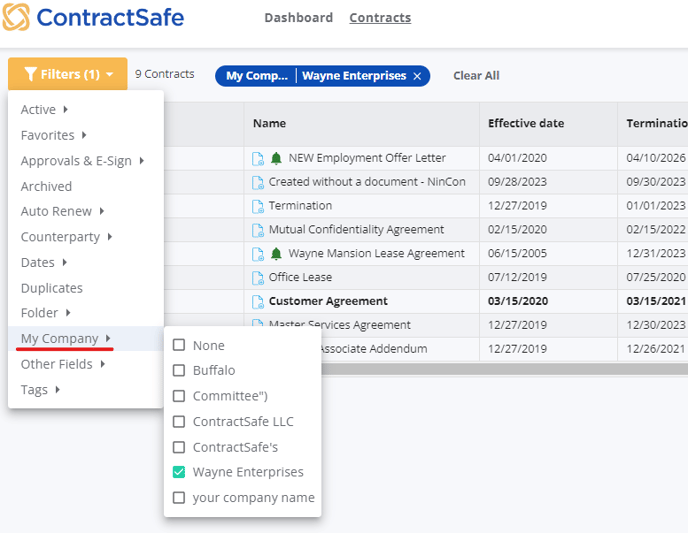The image size is (688, 533).
Task: Click the horizontal scrollbar under the table
Action: pyautogui.click(x=505, y=369)
